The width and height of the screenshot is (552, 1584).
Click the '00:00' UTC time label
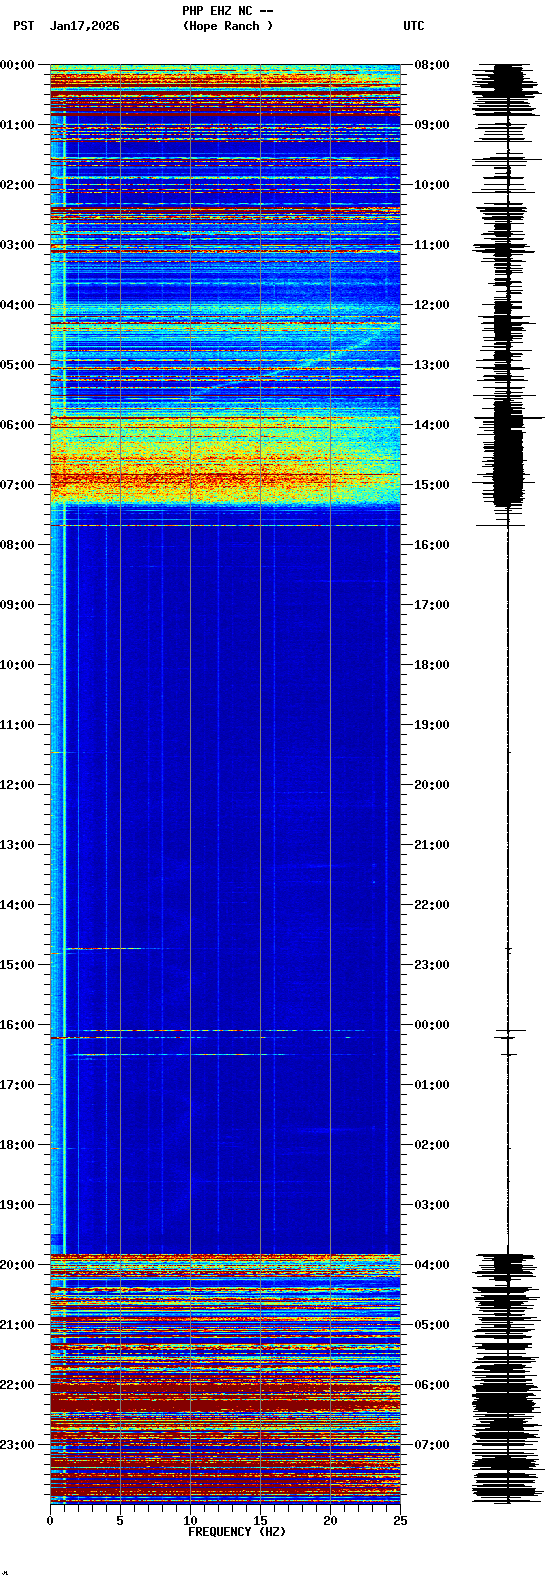(x=432, y=1025)
